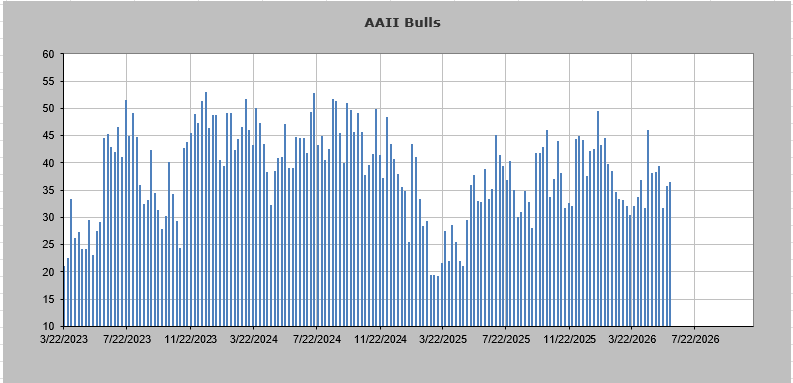Click the 25 label on vertical axis
793x383 pixels.
(x=49, y=245)
